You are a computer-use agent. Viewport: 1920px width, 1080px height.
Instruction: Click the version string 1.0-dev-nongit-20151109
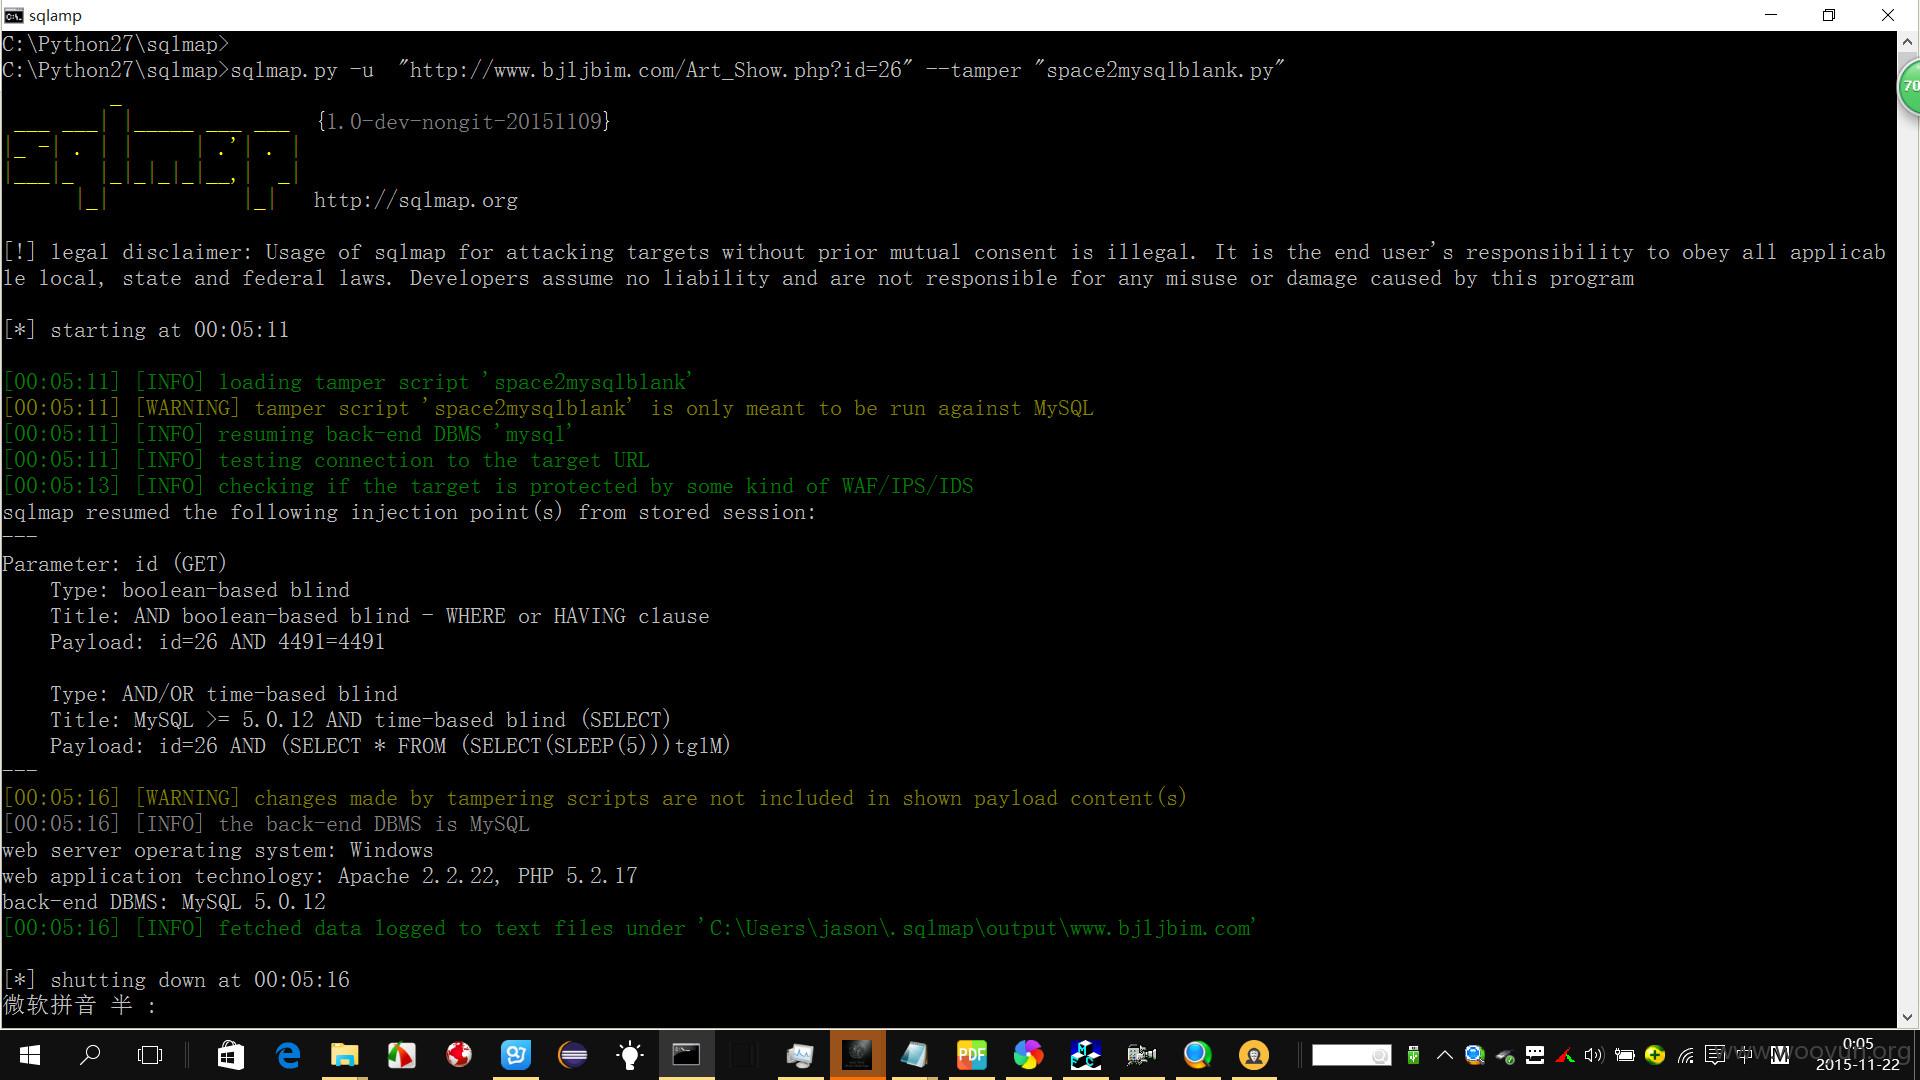[463, 122]
